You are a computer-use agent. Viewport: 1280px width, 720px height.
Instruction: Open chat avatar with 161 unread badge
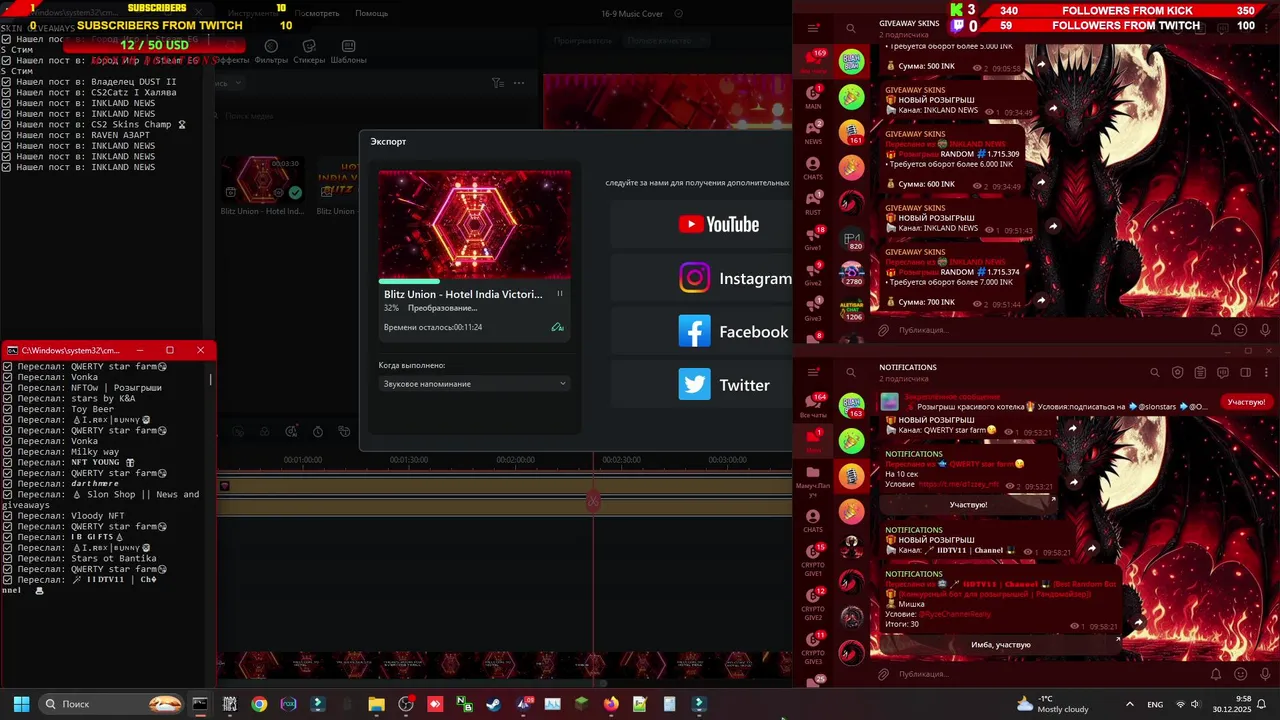point(852,133)
